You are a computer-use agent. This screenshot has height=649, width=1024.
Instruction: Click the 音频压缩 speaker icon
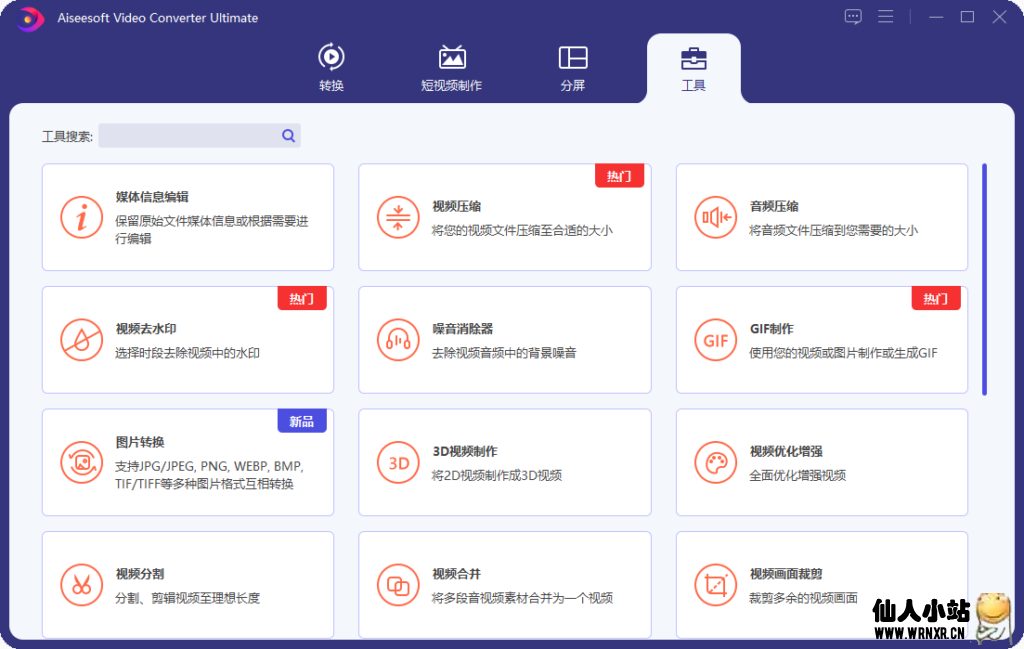(715, 217)
